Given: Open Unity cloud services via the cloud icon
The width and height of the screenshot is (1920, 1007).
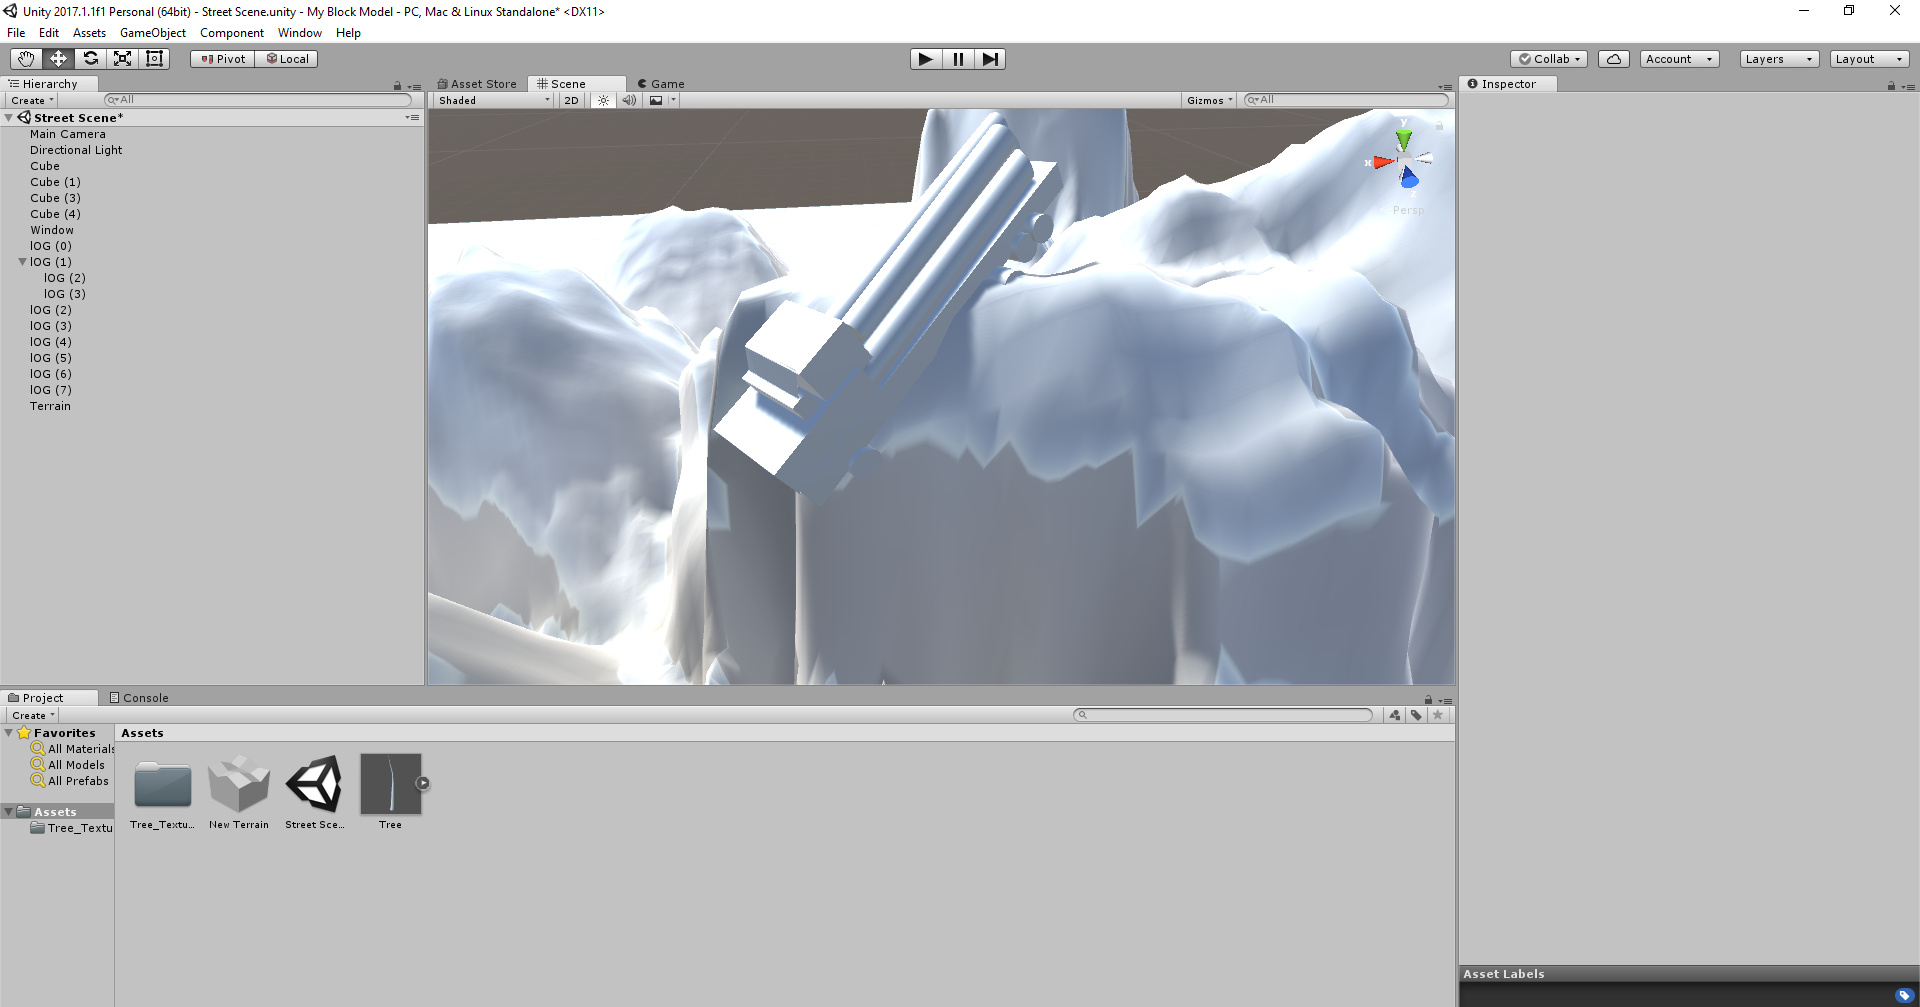Looking at the screenshot, I should point(1613,58).
